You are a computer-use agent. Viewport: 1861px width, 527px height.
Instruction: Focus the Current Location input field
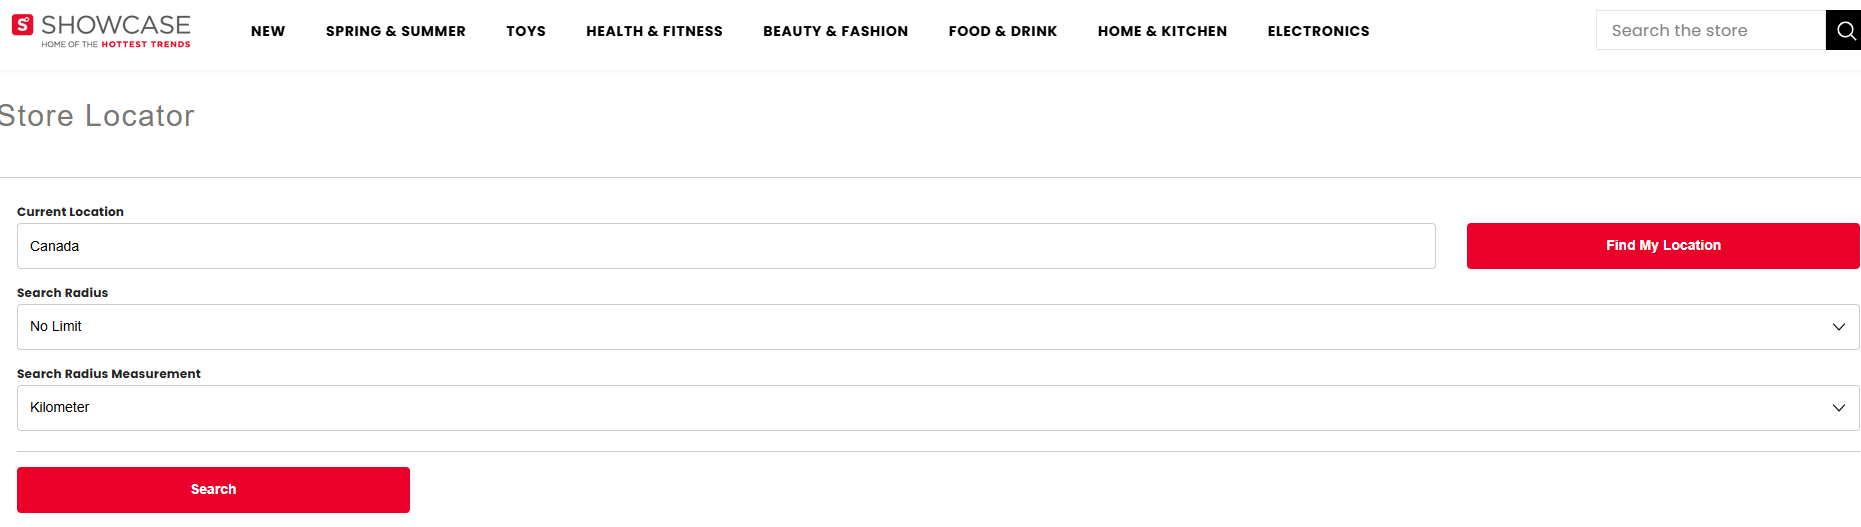tap(726, 246)
